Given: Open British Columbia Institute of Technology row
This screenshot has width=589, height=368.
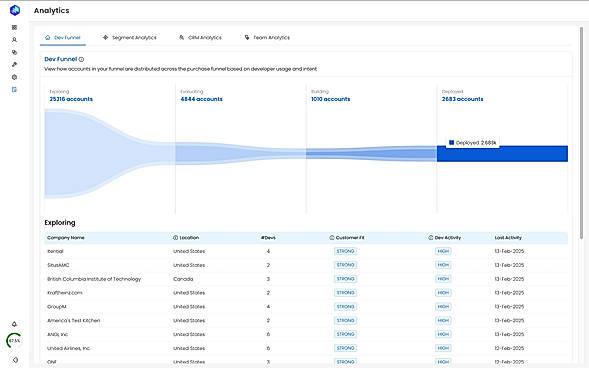Looking at the screenshot, I should (x=306, y=279).
